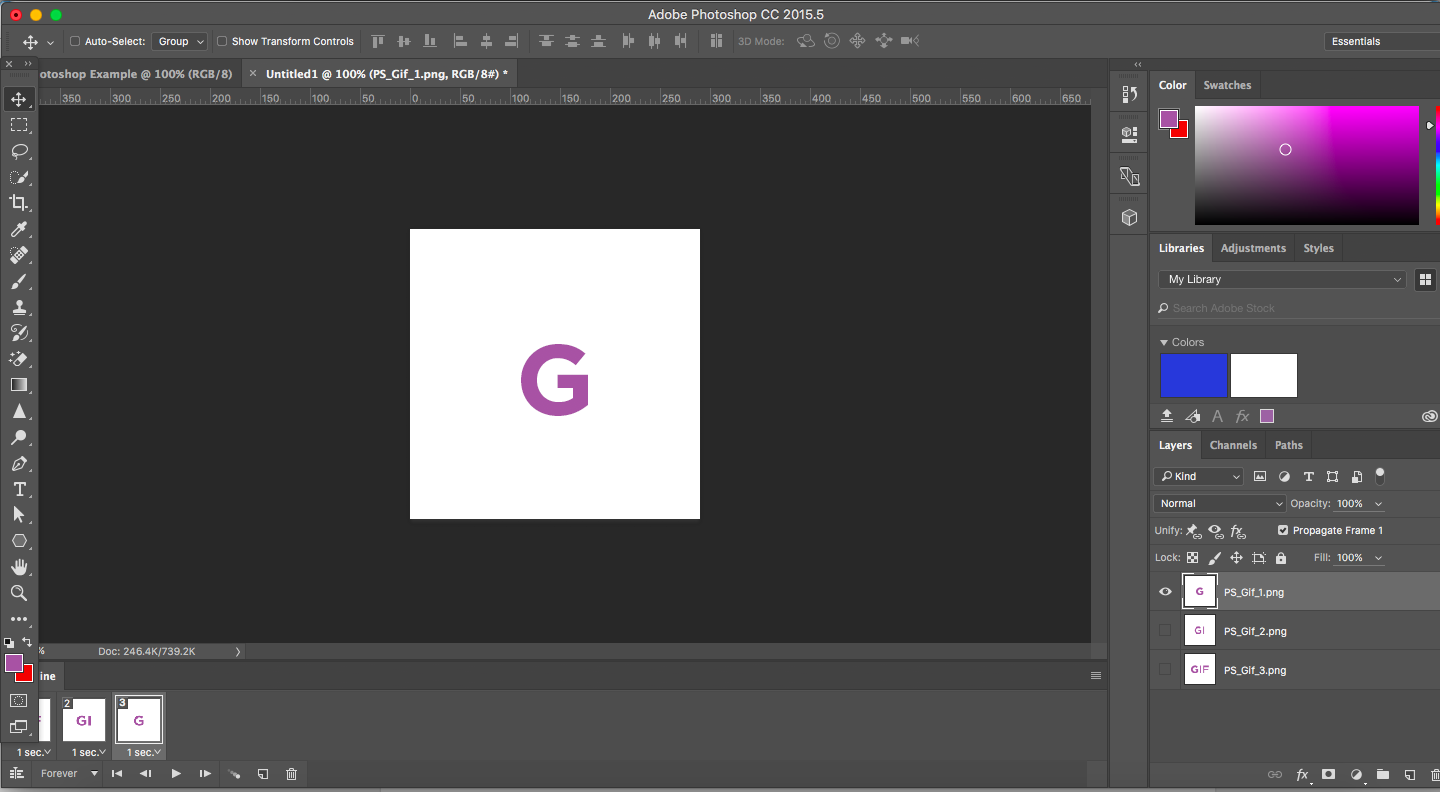The height and width of the screenshot is (792, 1440).
Task: Create a new group folder in Layers
Action: (1383, 774)
